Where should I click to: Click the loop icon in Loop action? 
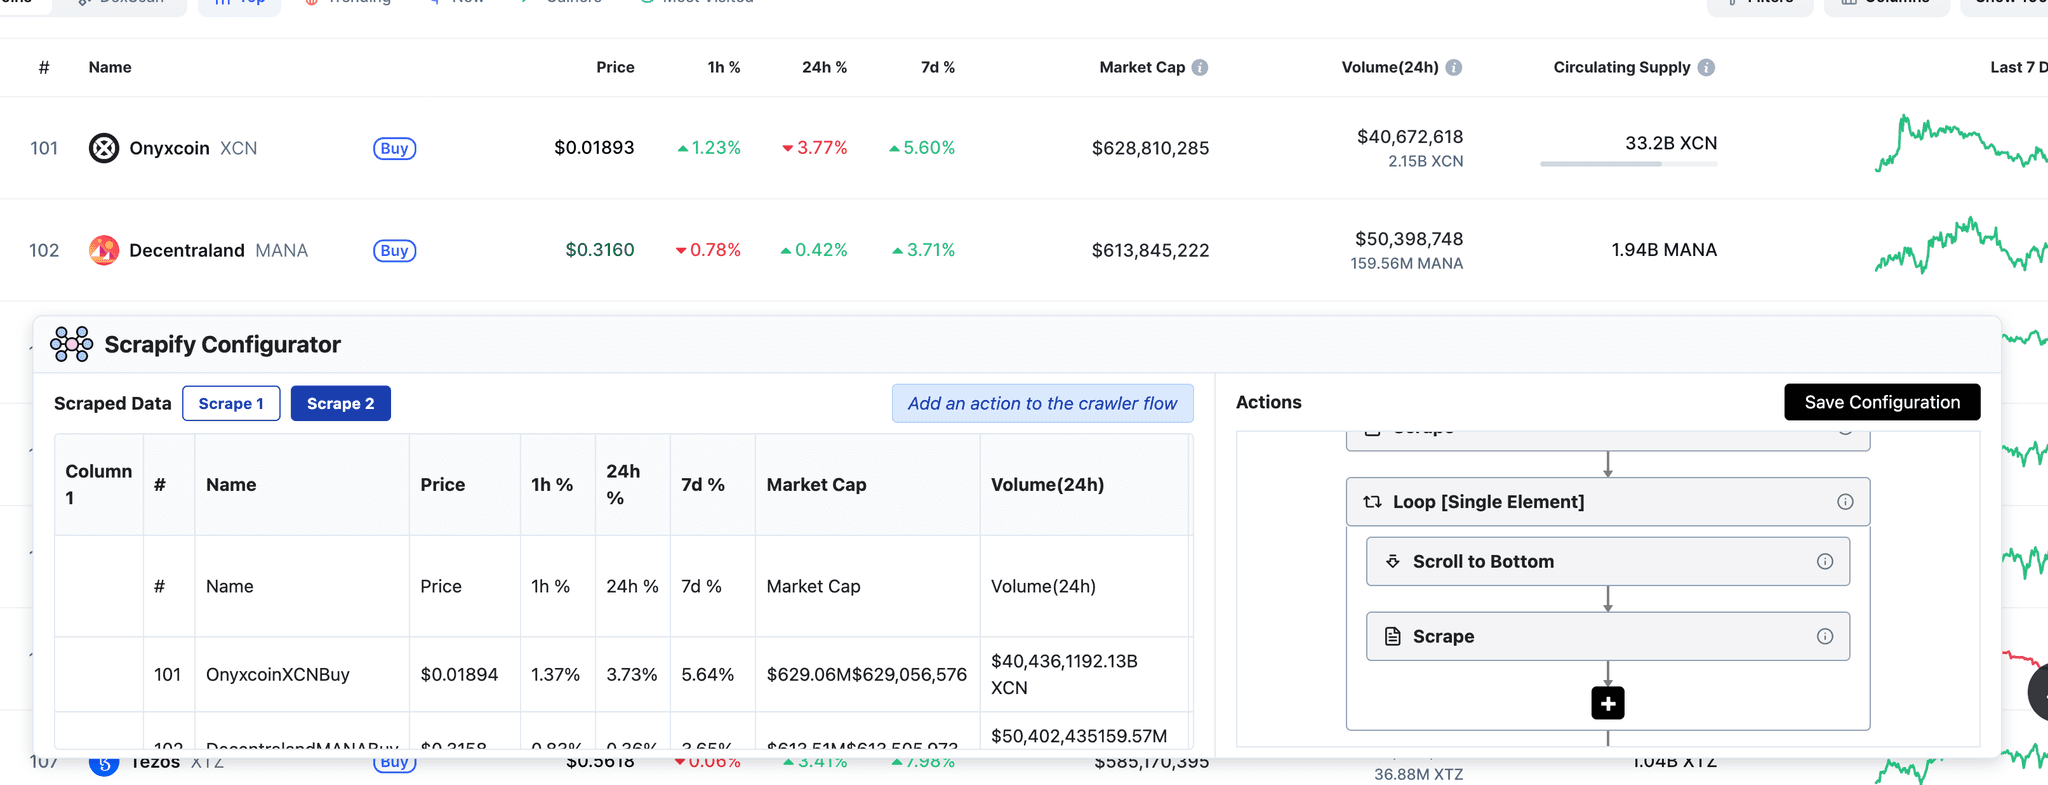click(1372, 502)
